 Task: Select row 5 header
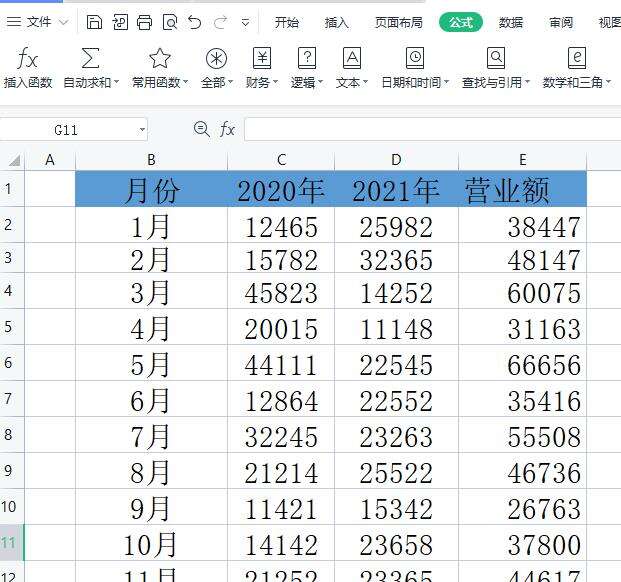12,327
